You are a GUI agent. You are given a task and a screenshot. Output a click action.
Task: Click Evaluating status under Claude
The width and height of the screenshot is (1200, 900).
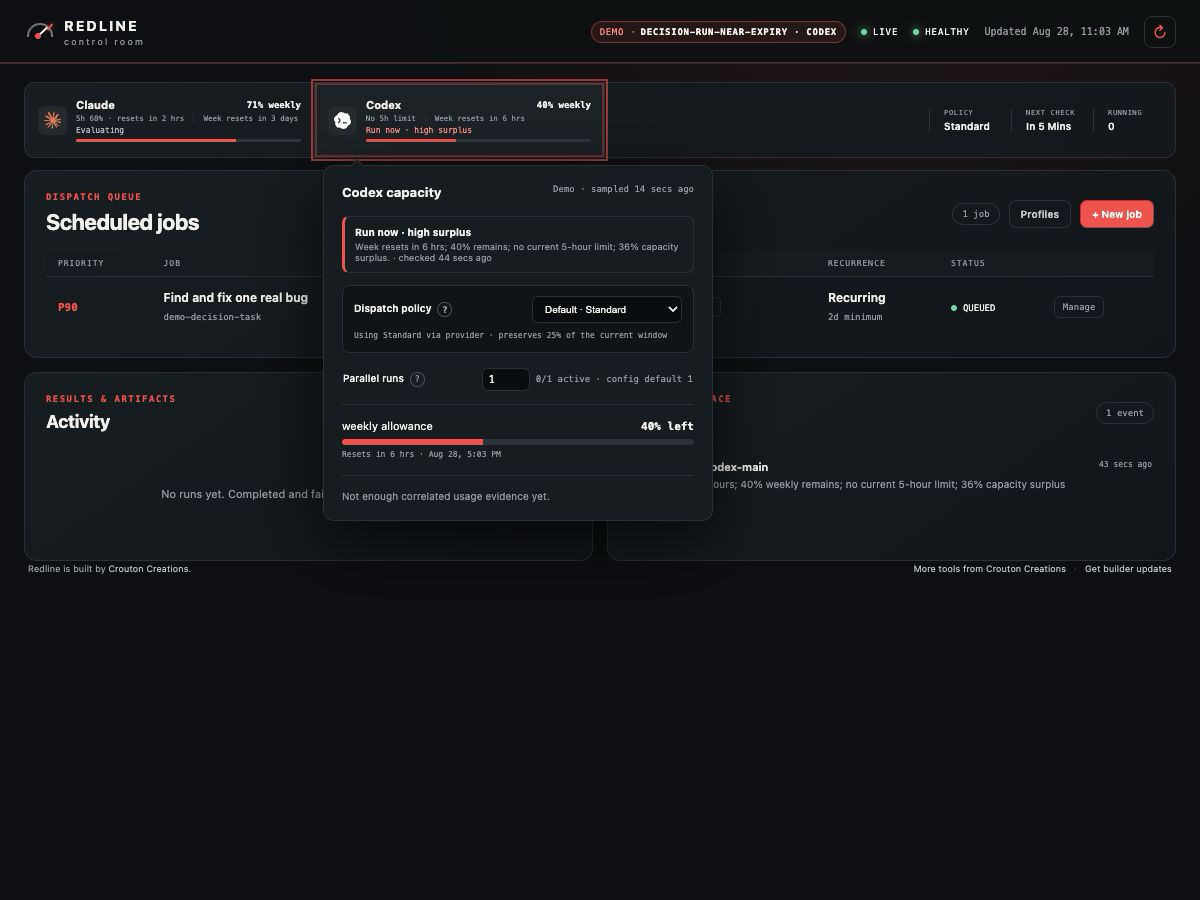tap(100, 130)
